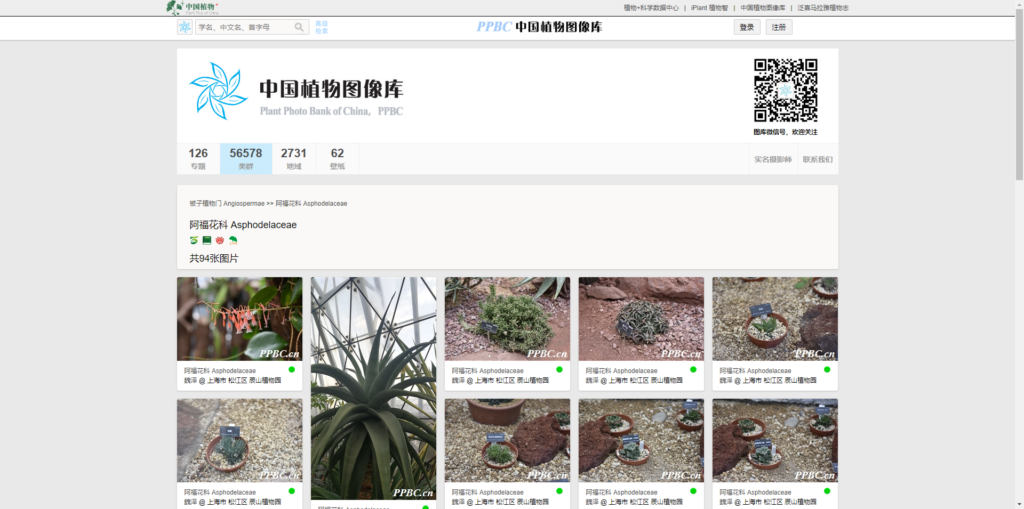Click the blue pinwheel icon beside search box
This screenshot has width=1024, height=509.
[x=185, y=27]
